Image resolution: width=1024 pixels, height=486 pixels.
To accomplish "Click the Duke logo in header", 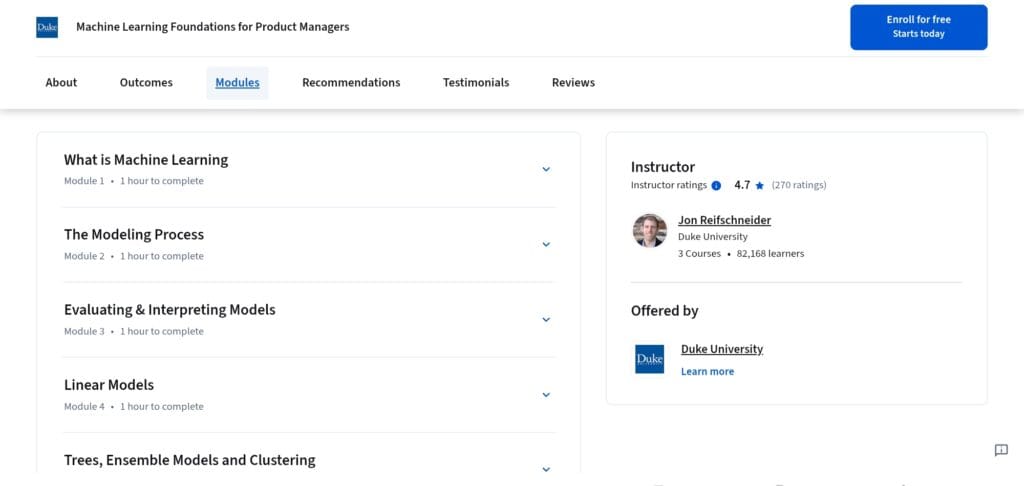I will pos(47,27).
